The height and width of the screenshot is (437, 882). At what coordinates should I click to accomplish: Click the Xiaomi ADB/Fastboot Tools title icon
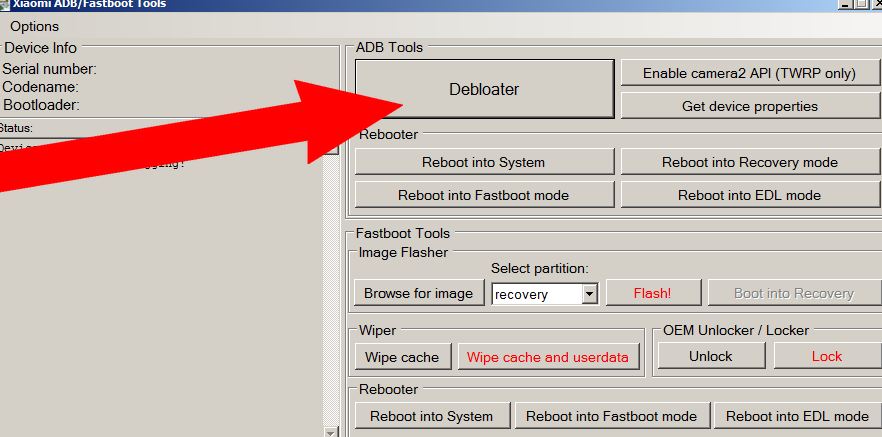4,4
